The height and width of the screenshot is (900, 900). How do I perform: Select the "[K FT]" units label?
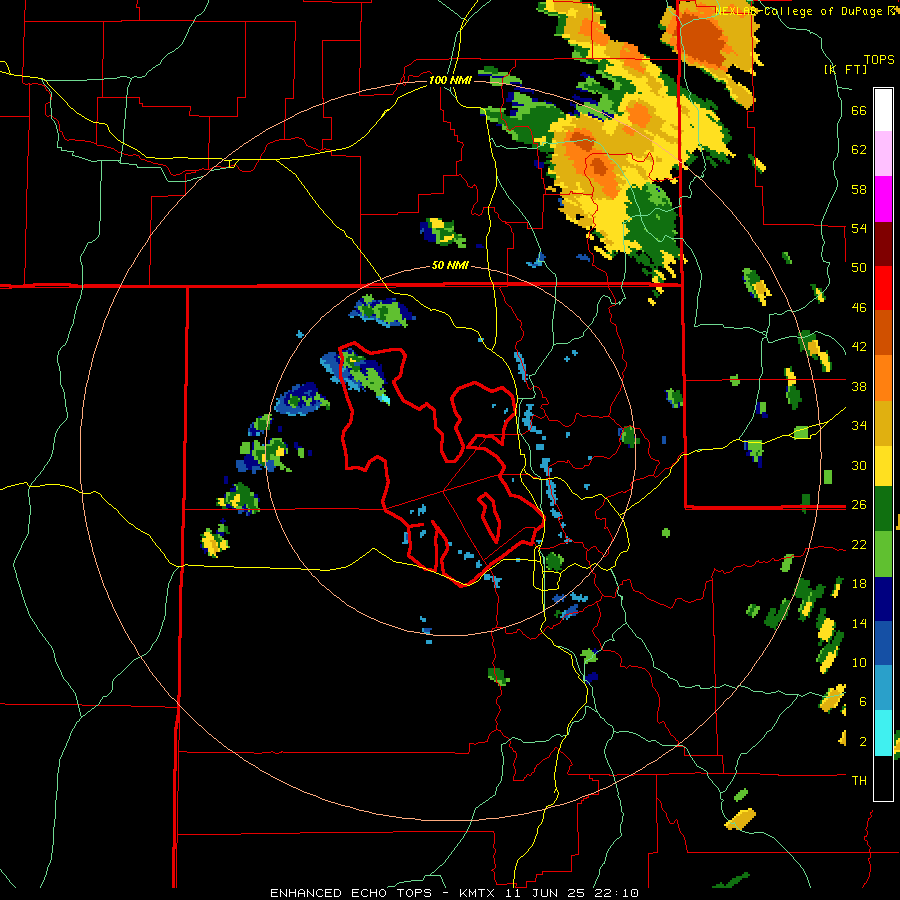click(846, 70)
